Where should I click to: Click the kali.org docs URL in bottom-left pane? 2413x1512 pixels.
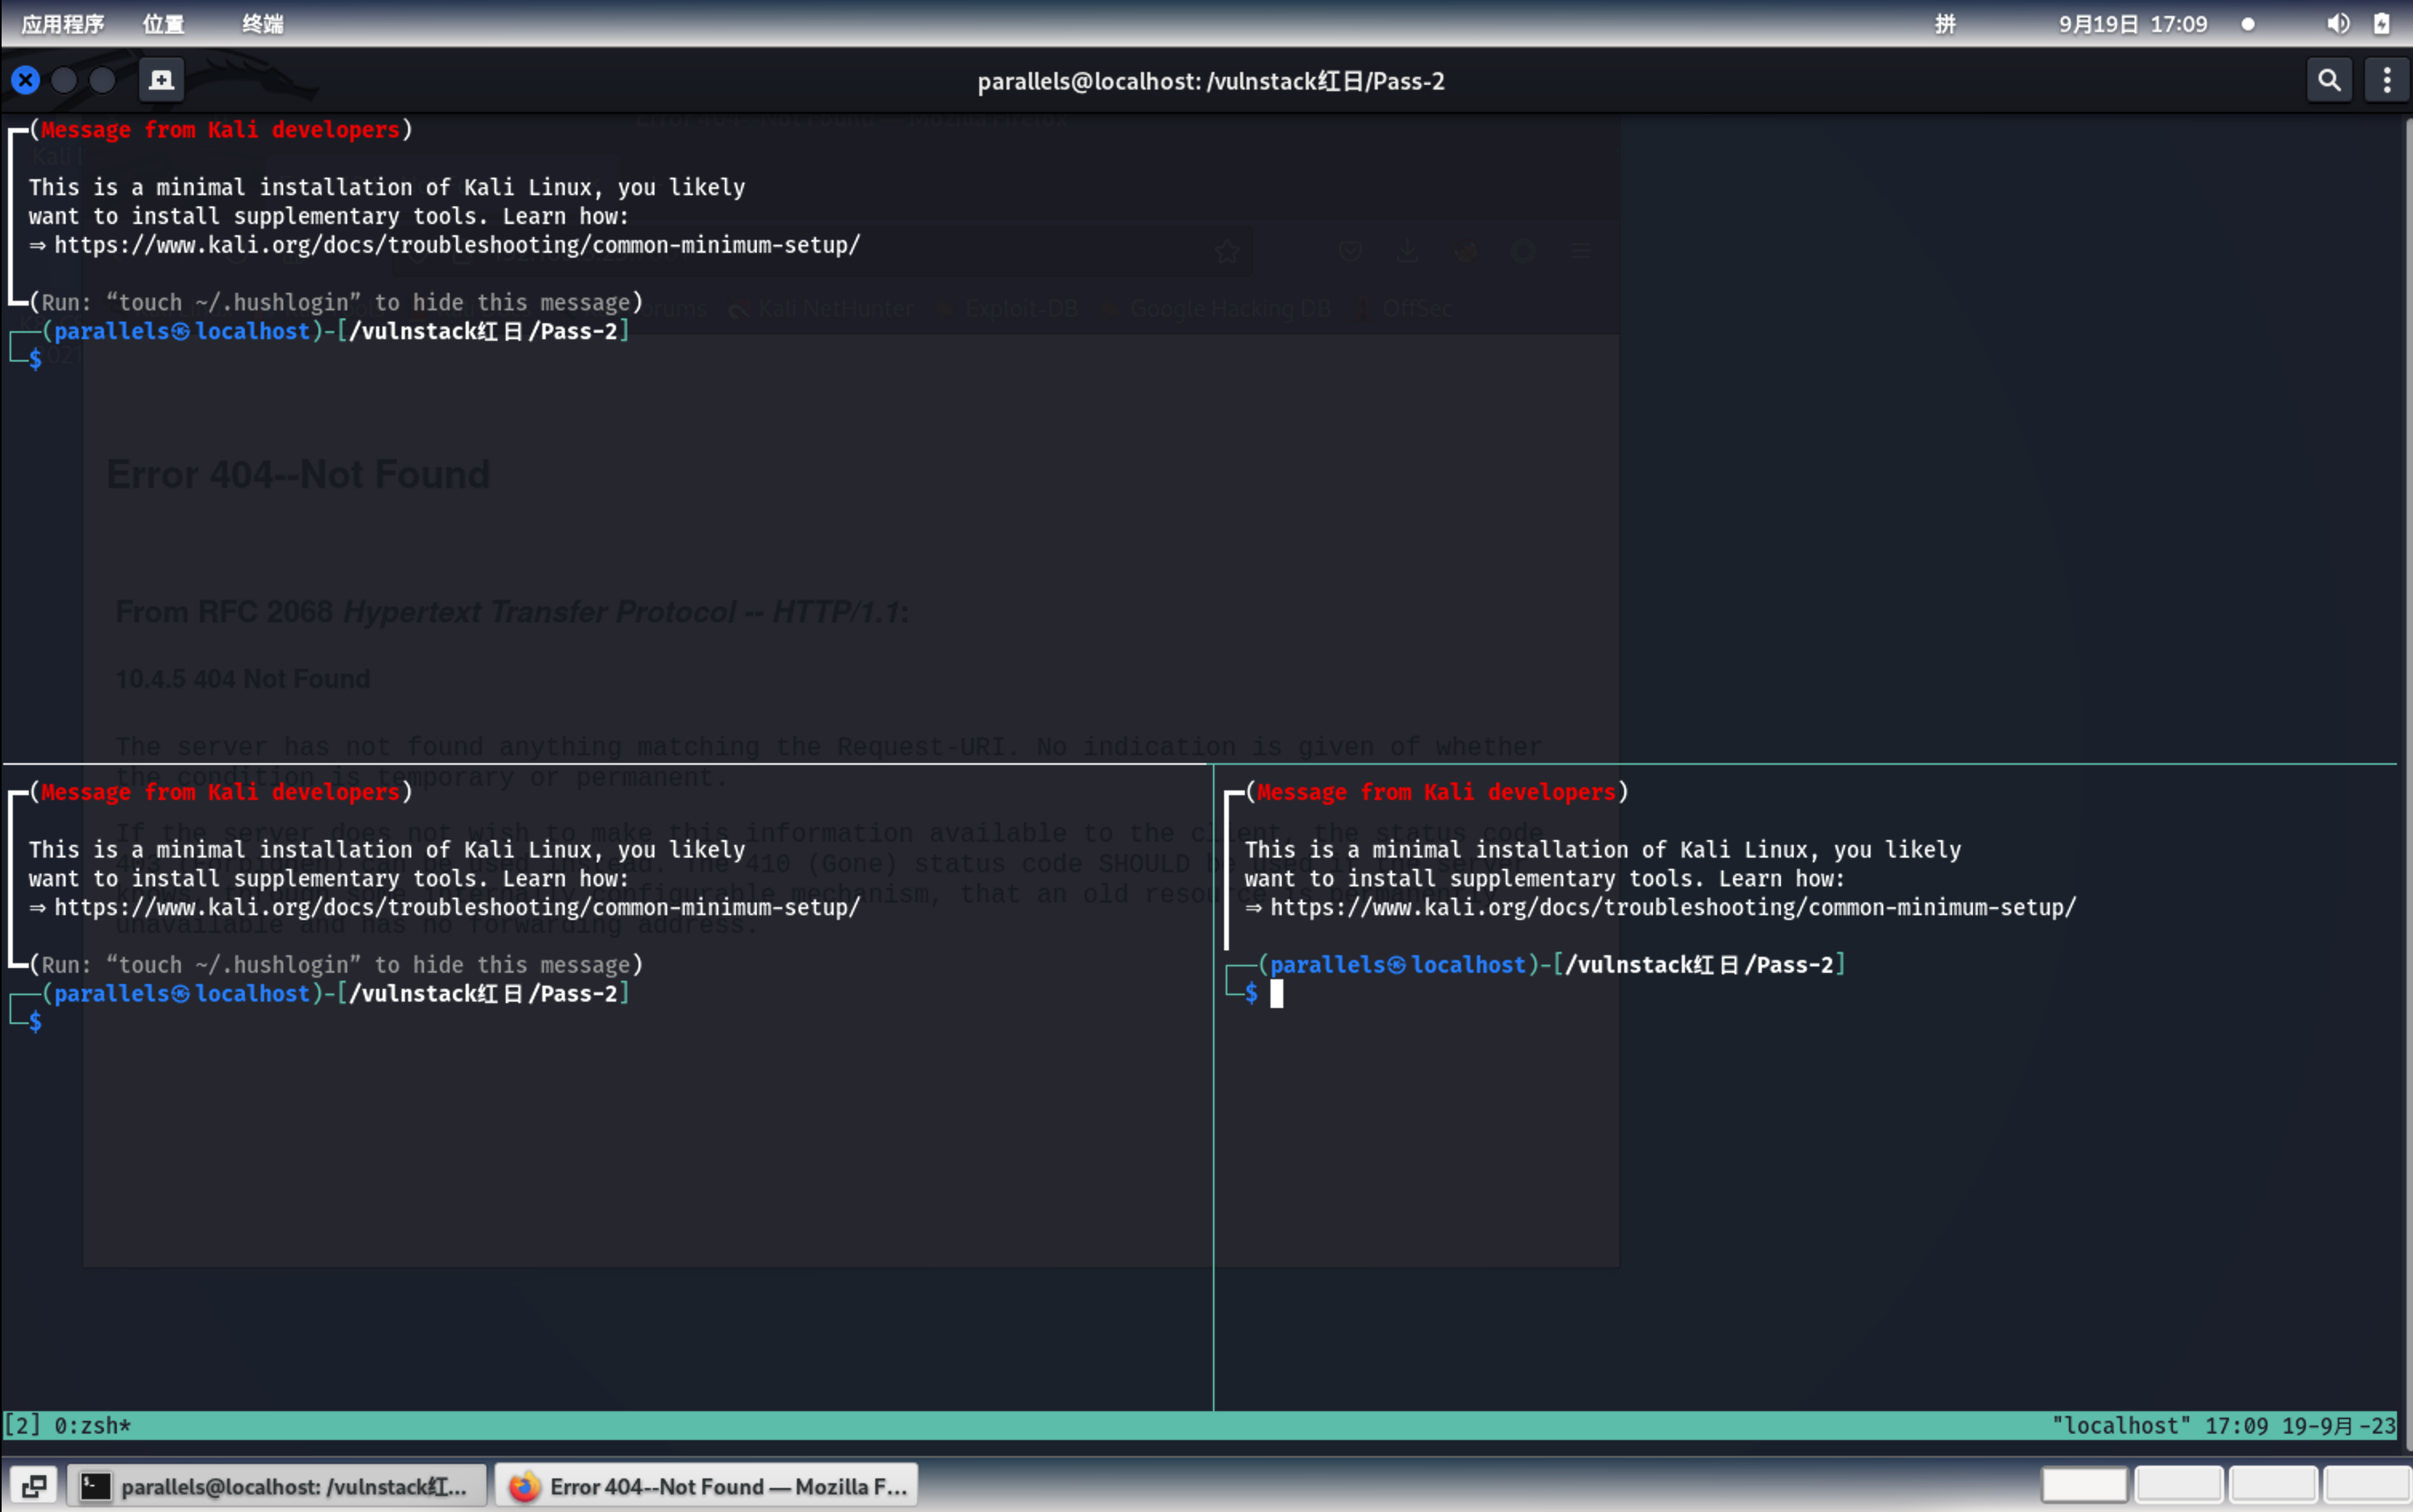pos(457,907)
